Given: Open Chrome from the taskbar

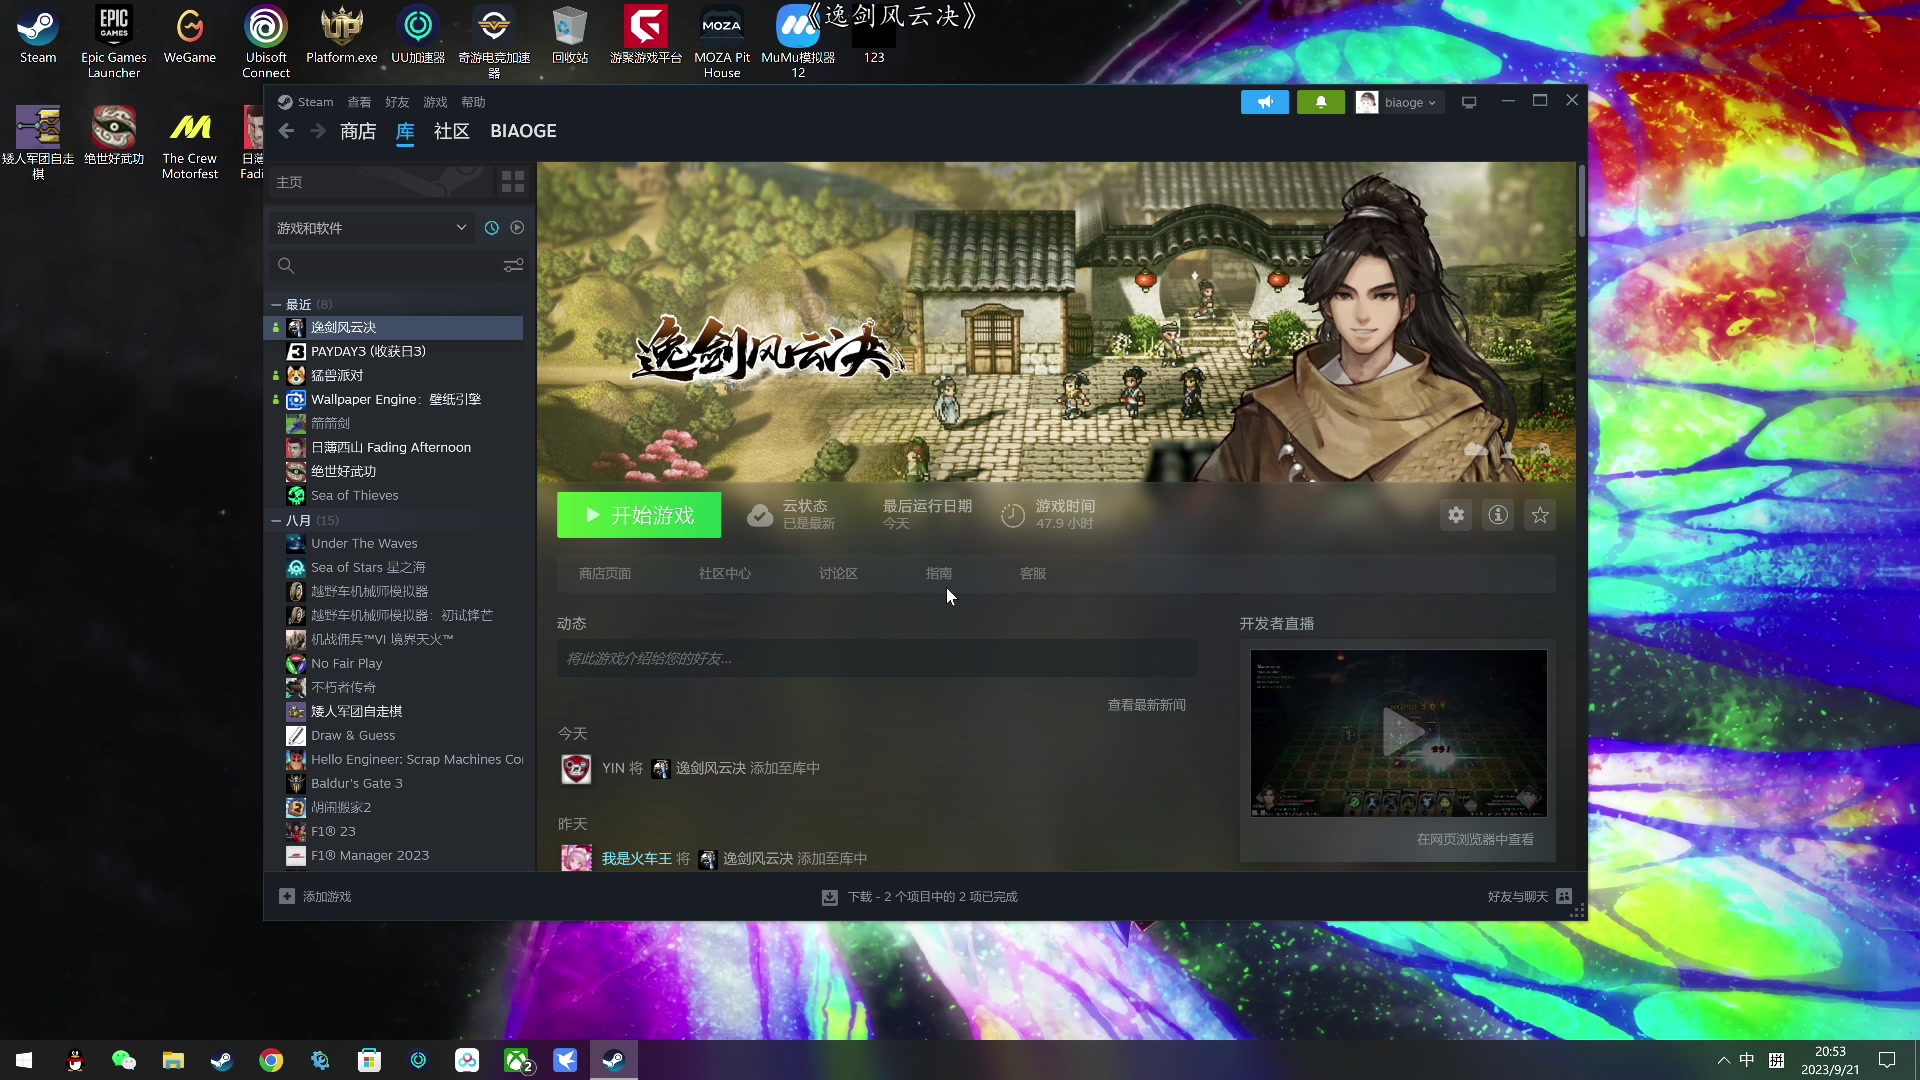Looking at the screenshot, I should 271,1060.
